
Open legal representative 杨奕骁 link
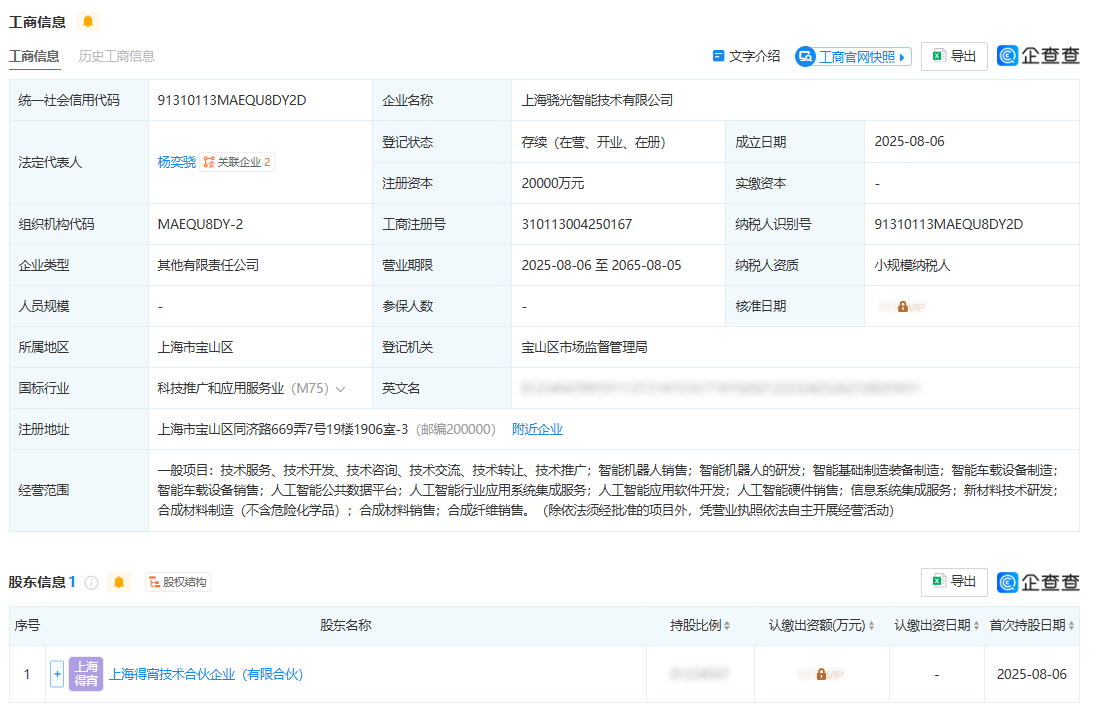coord(176,162)
